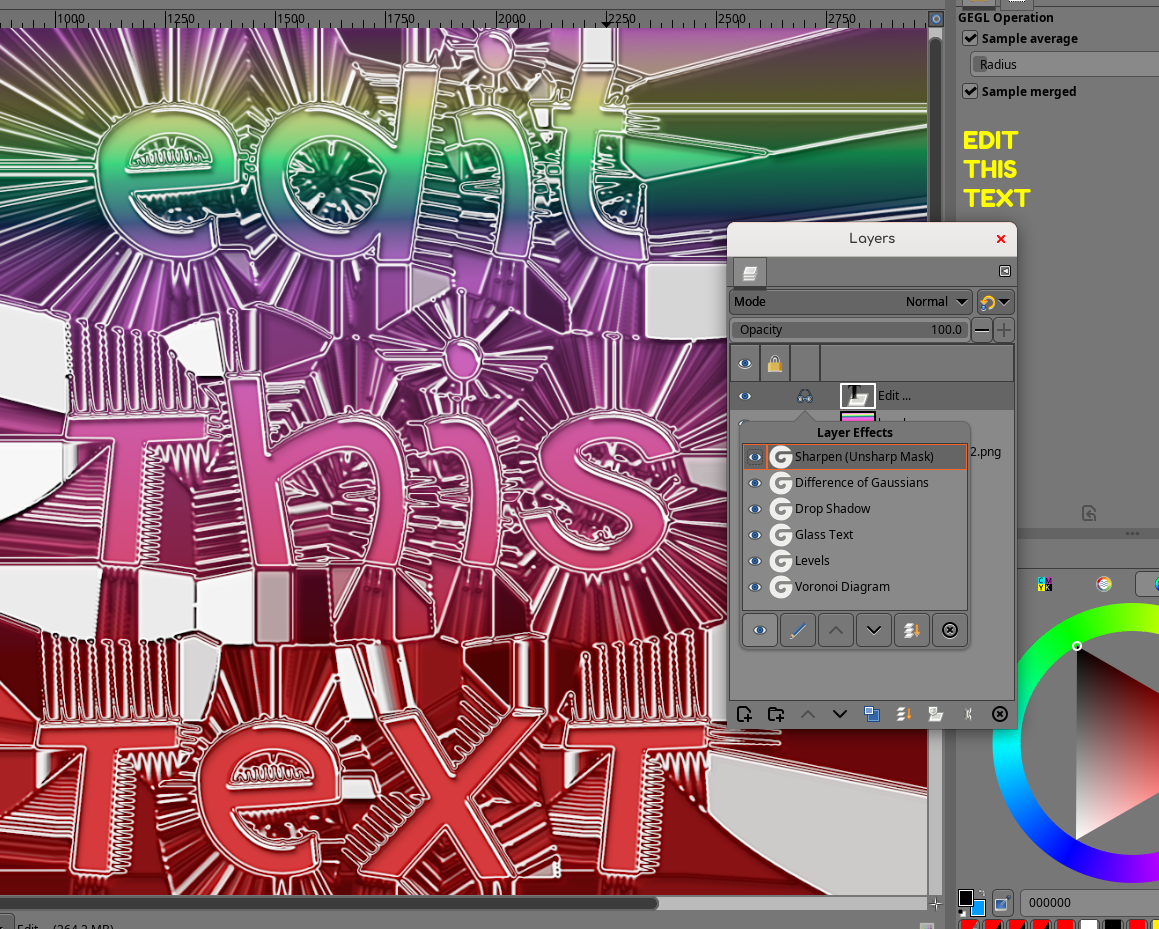Increase opacity with the plus button
The width and height of the screenshot is (1159, 929).
pyautogui.click(x=1004, y=330)
